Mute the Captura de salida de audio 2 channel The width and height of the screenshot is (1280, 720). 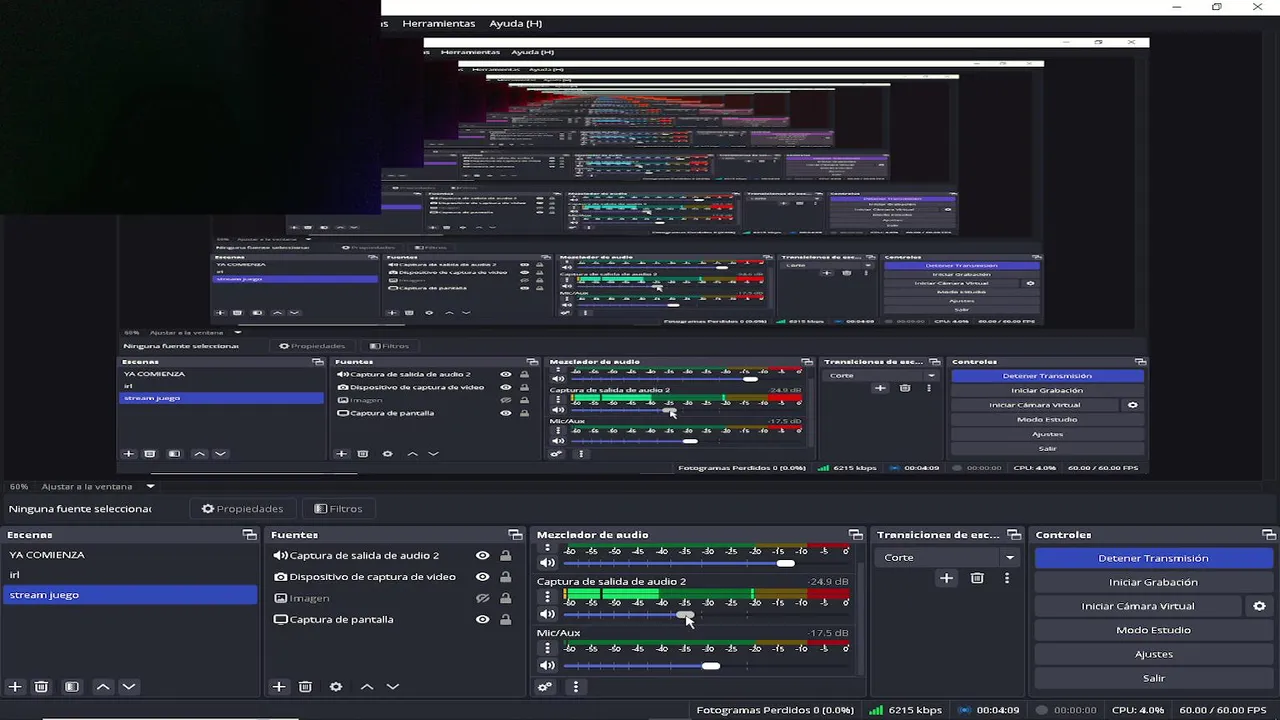(547, 614)
